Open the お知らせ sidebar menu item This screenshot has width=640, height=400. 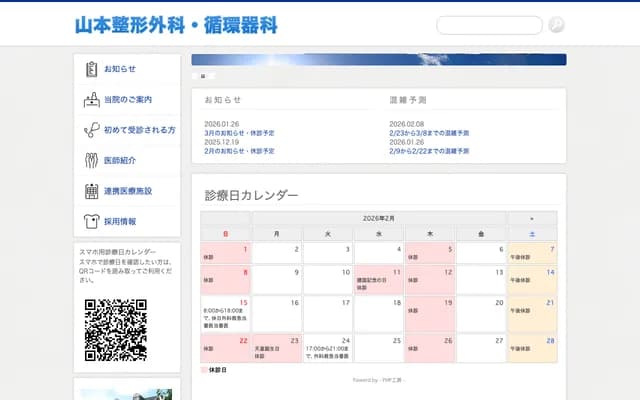pos(120,69)
